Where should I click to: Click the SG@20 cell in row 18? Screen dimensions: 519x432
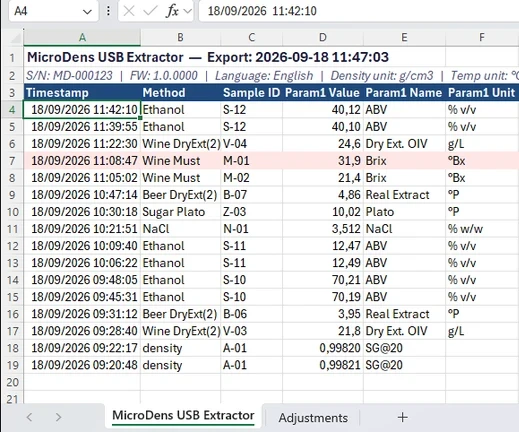click(x=404, y=348)
